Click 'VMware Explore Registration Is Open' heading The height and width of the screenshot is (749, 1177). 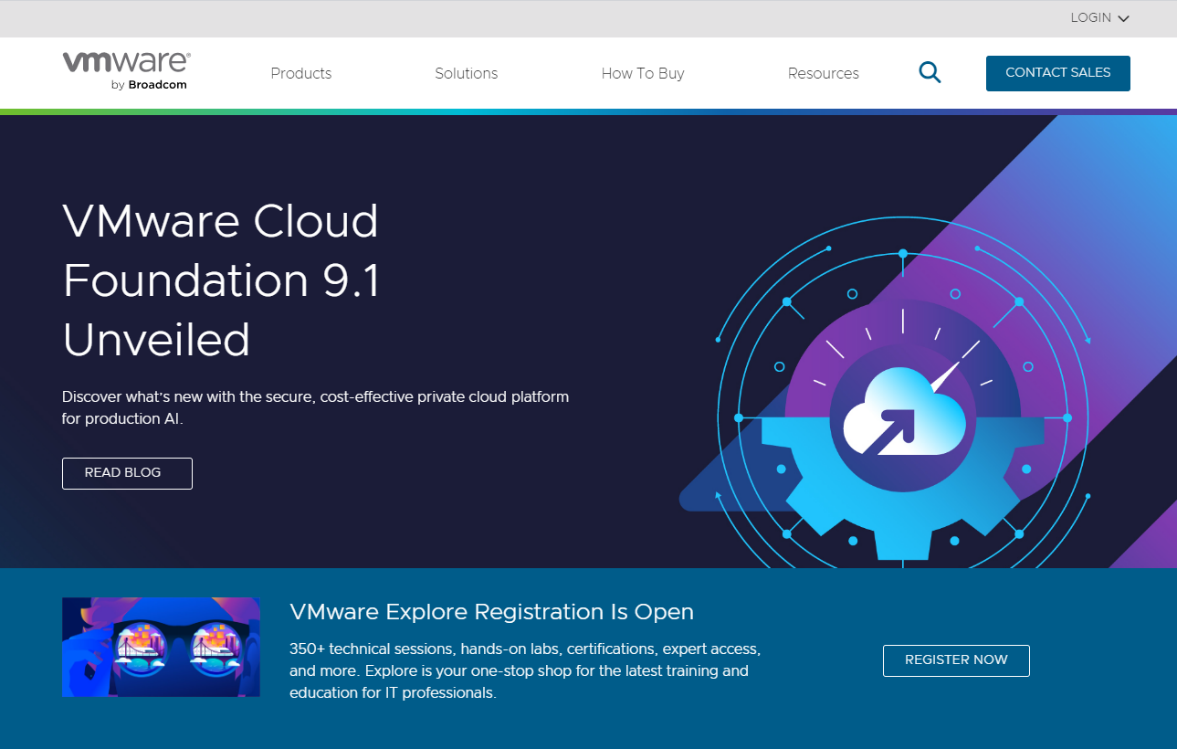492,612
